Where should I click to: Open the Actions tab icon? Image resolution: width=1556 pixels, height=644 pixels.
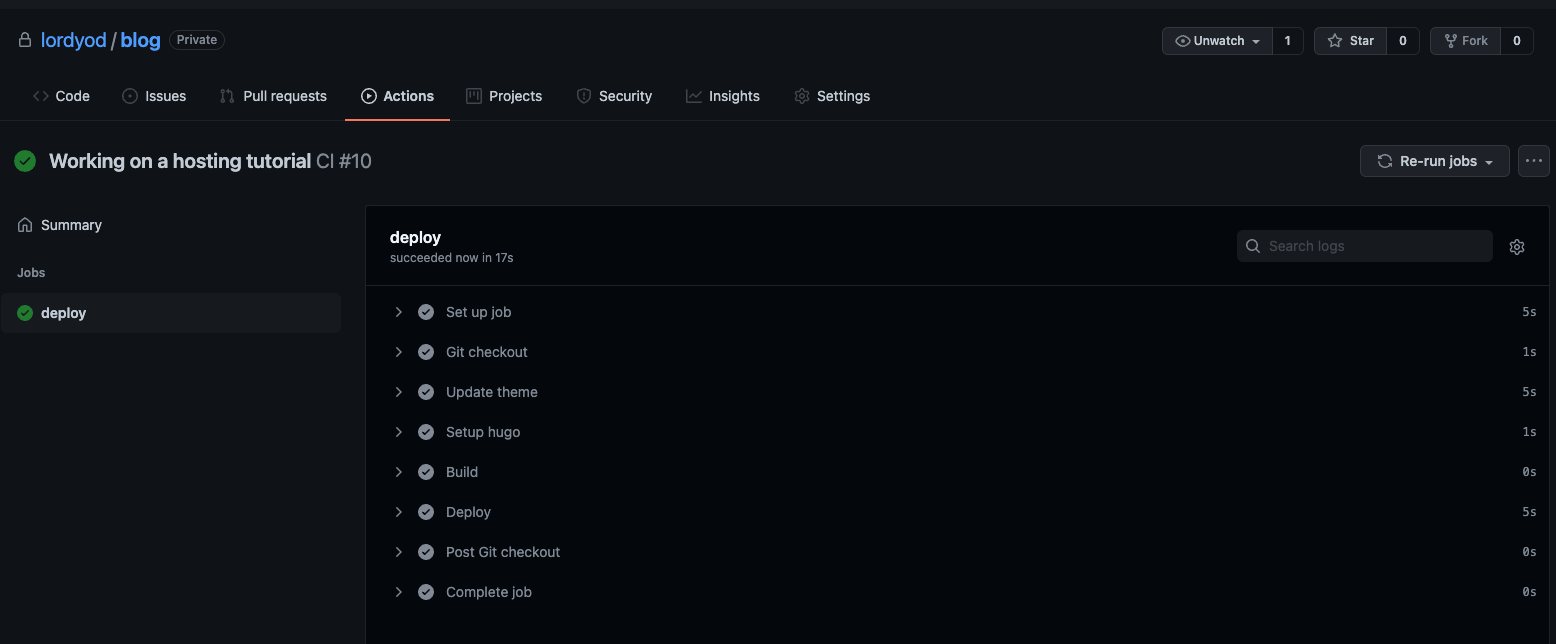tap(369, 95)
